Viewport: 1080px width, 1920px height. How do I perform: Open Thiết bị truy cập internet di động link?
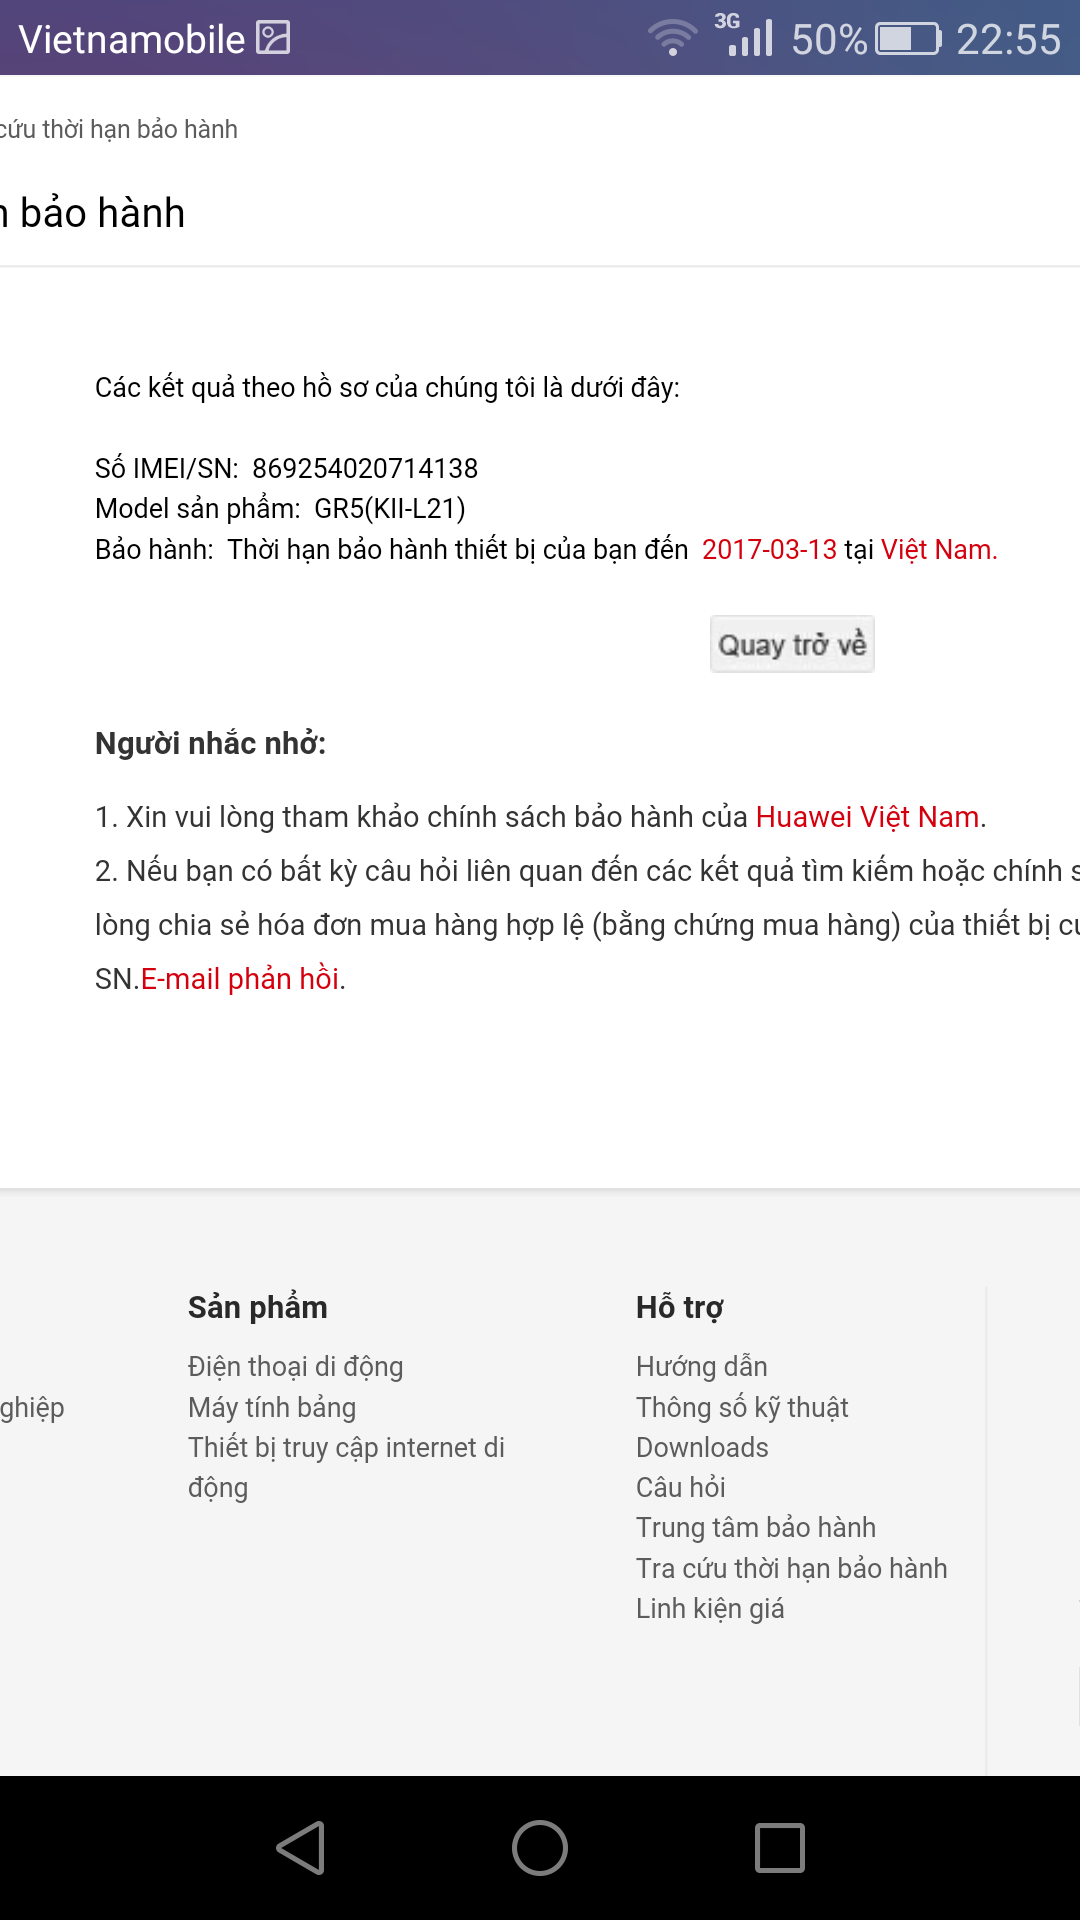coord(346,1467)
